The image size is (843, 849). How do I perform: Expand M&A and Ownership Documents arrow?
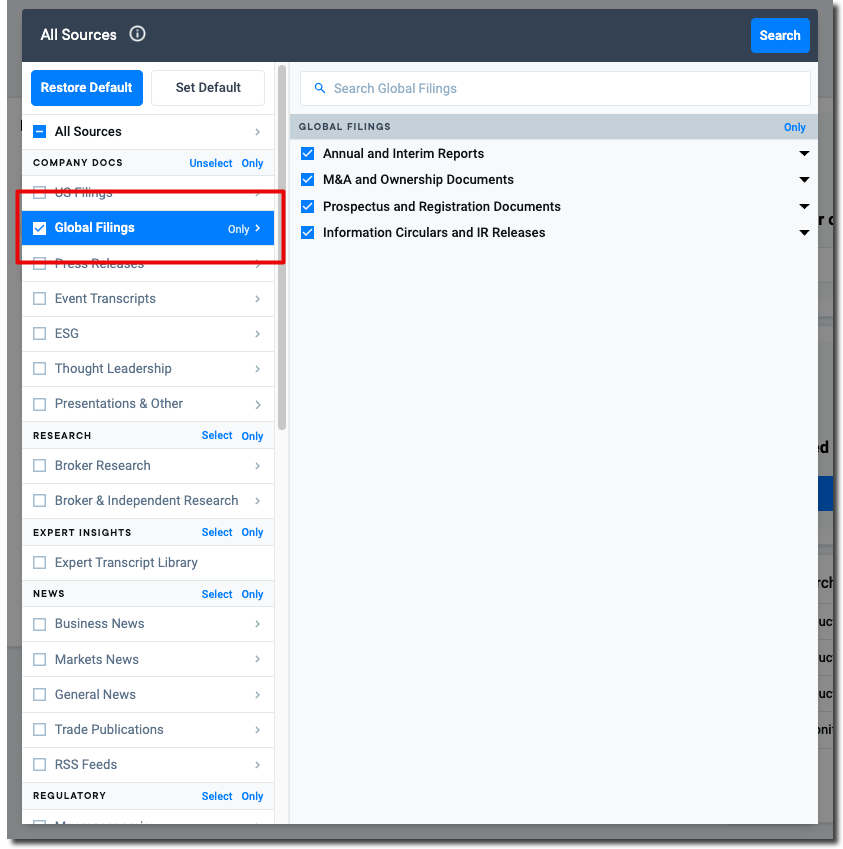click(804, 180)
